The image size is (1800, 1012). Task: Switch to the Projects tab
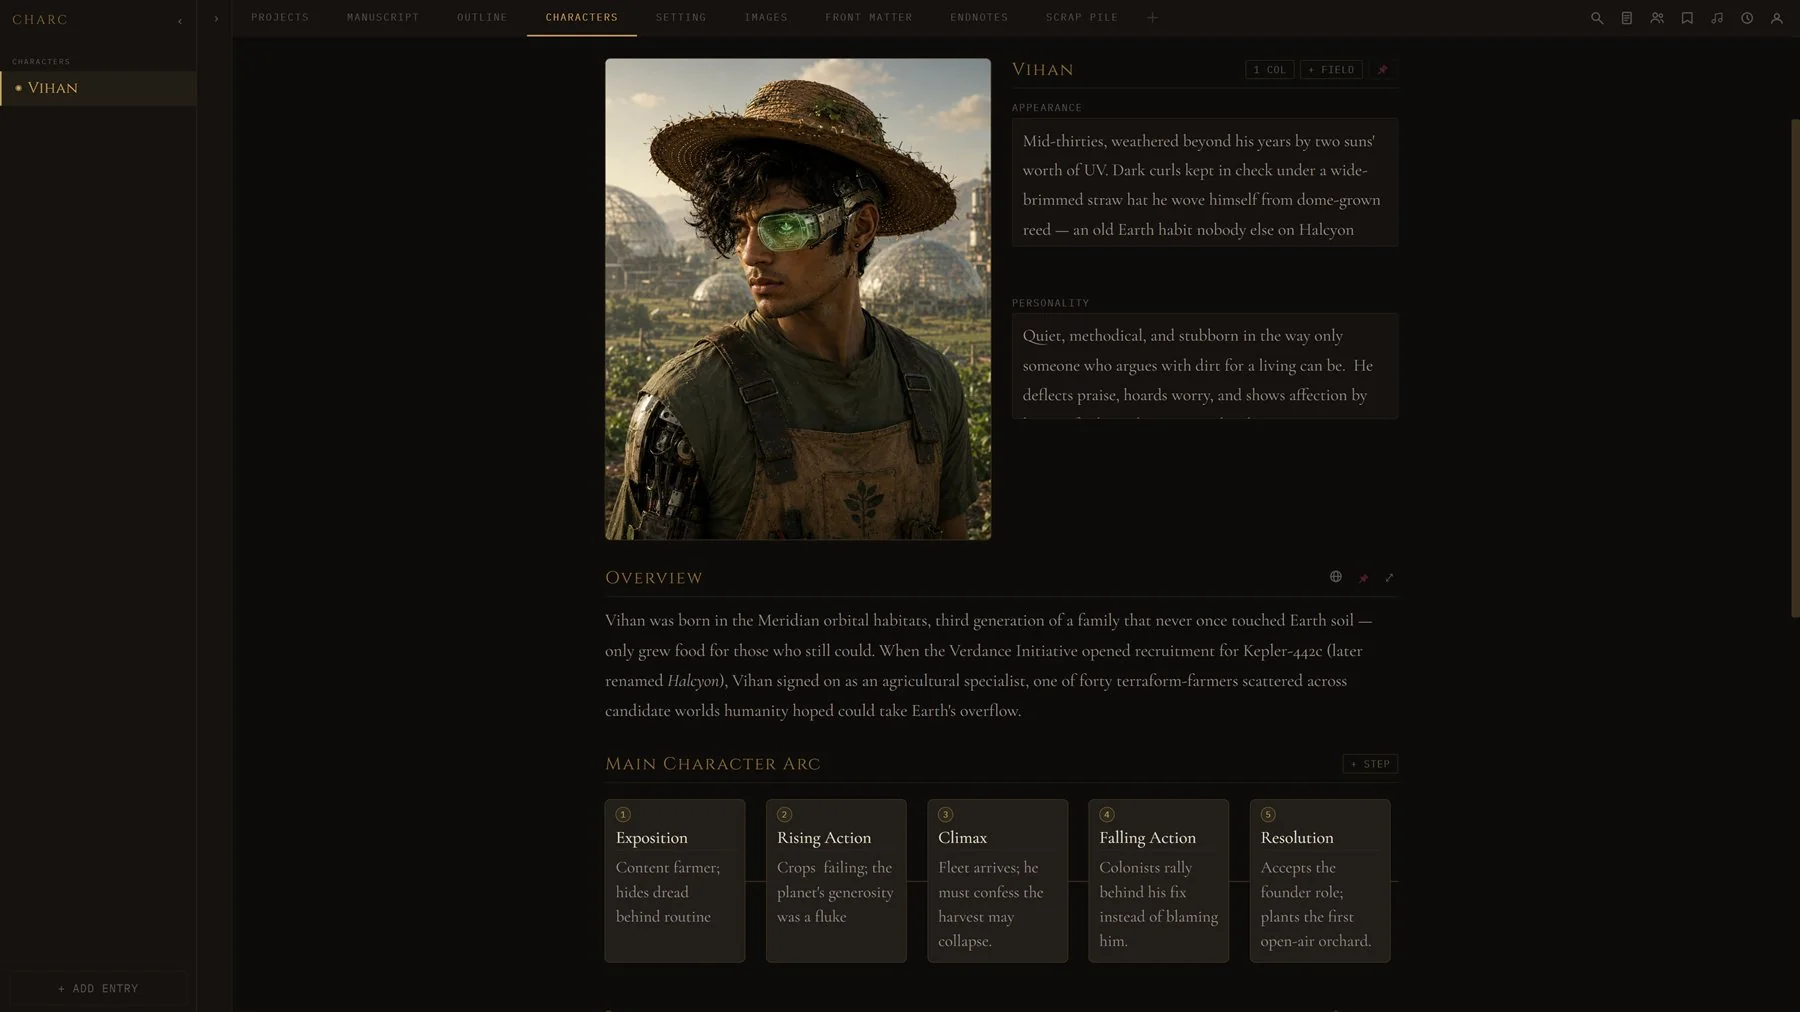pyautogui.click(x=280, y=18)
